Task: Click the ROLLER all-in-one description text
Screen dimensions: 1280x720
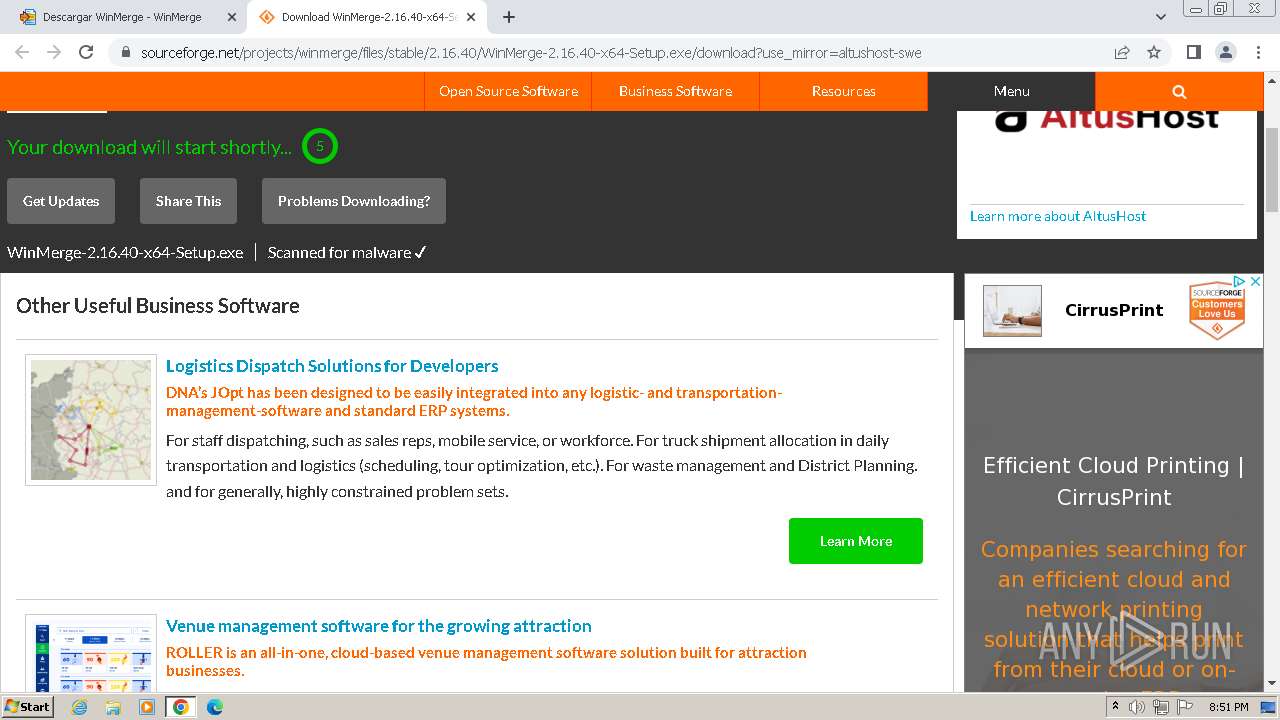Action: pos(486,661)
